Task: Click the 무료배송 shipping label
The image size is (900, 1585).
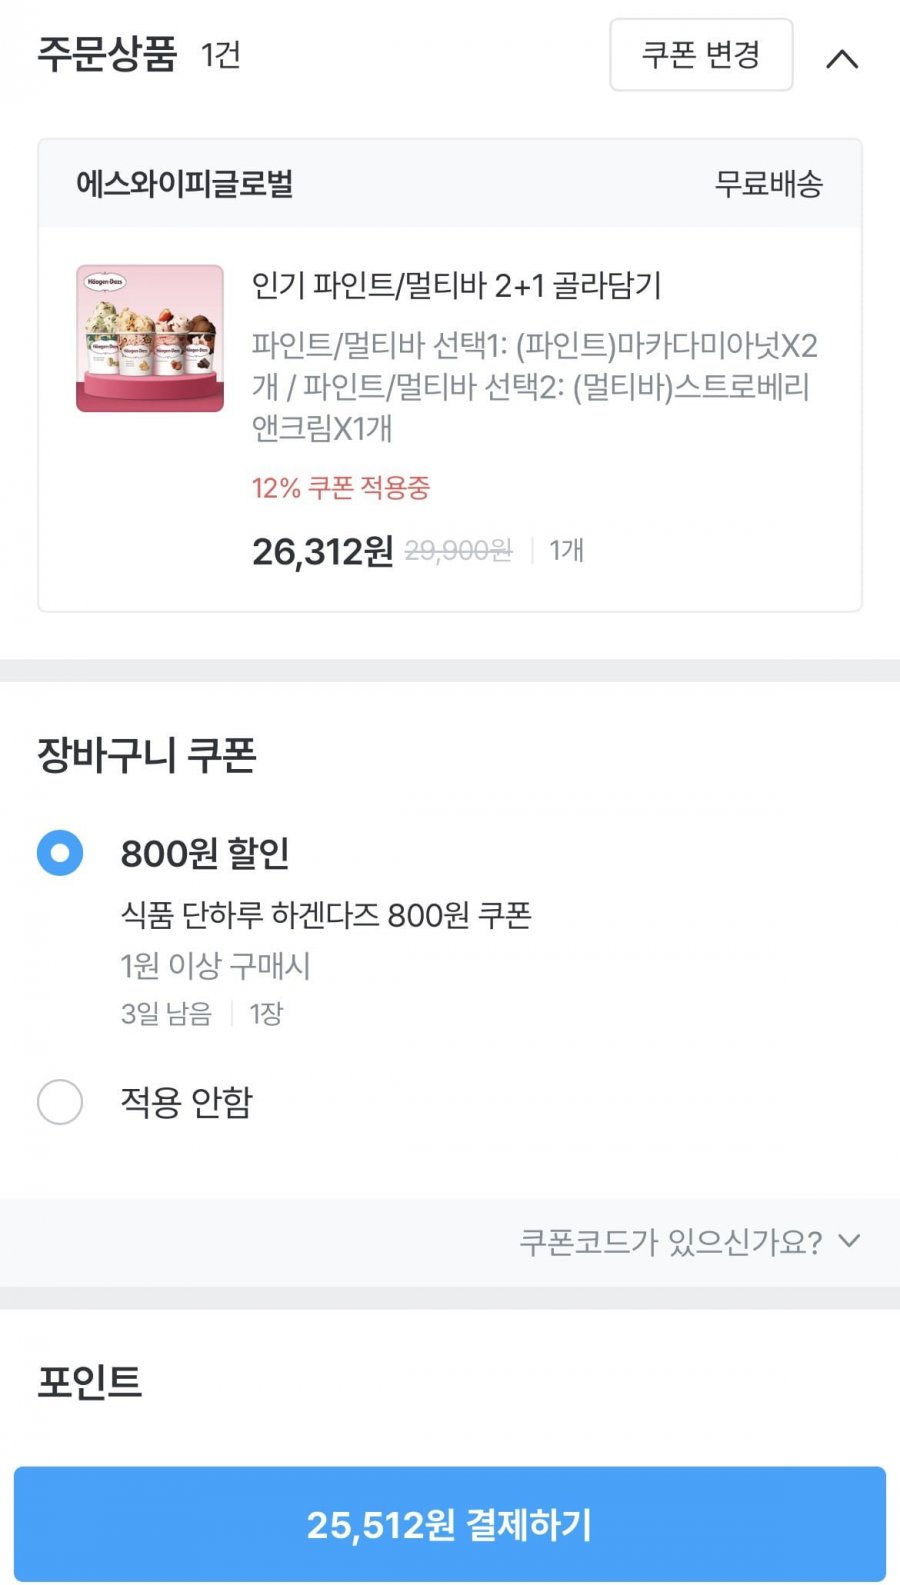Action: pyautogui.click(x=768, y=184)
